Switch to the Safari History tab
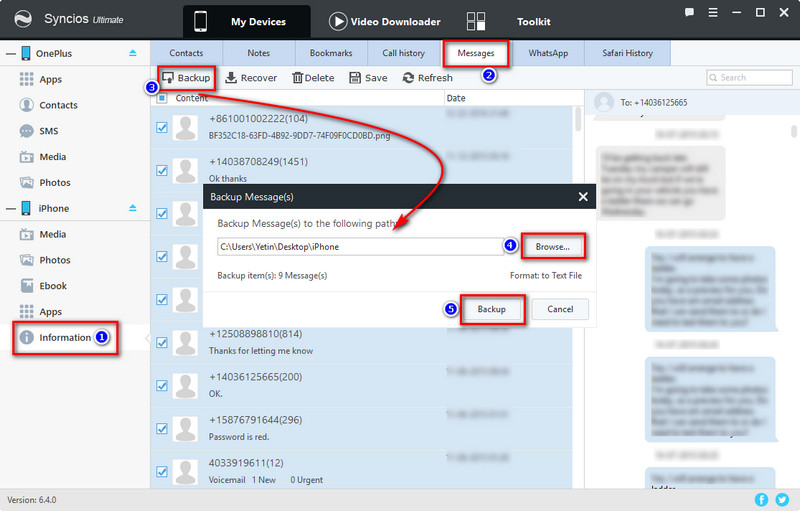Screen dimensions: 800x511 point(628,53)
